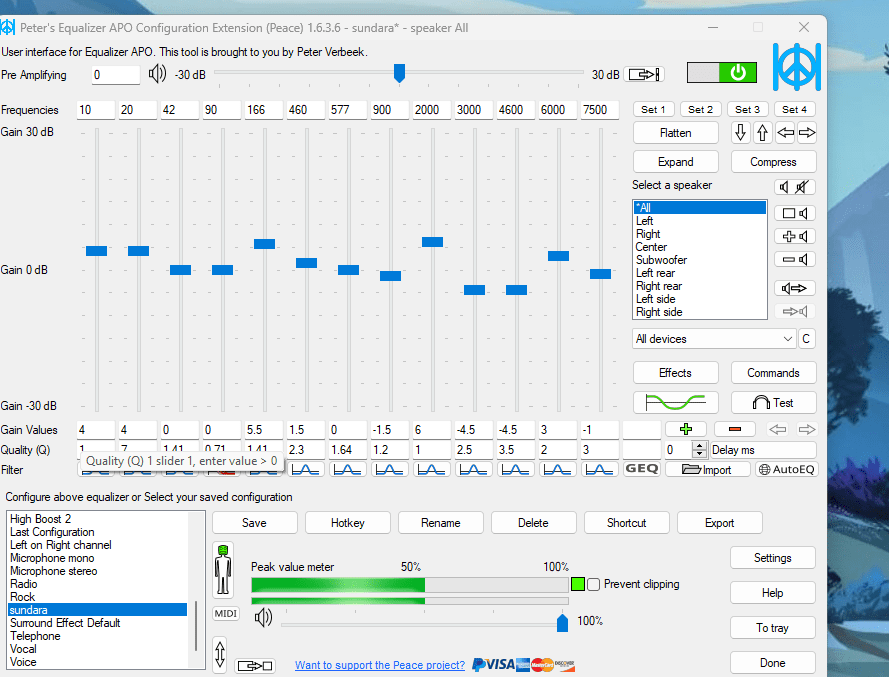Save the current configuration
This screenshot has height=677, width=889.
coord(254,523)
